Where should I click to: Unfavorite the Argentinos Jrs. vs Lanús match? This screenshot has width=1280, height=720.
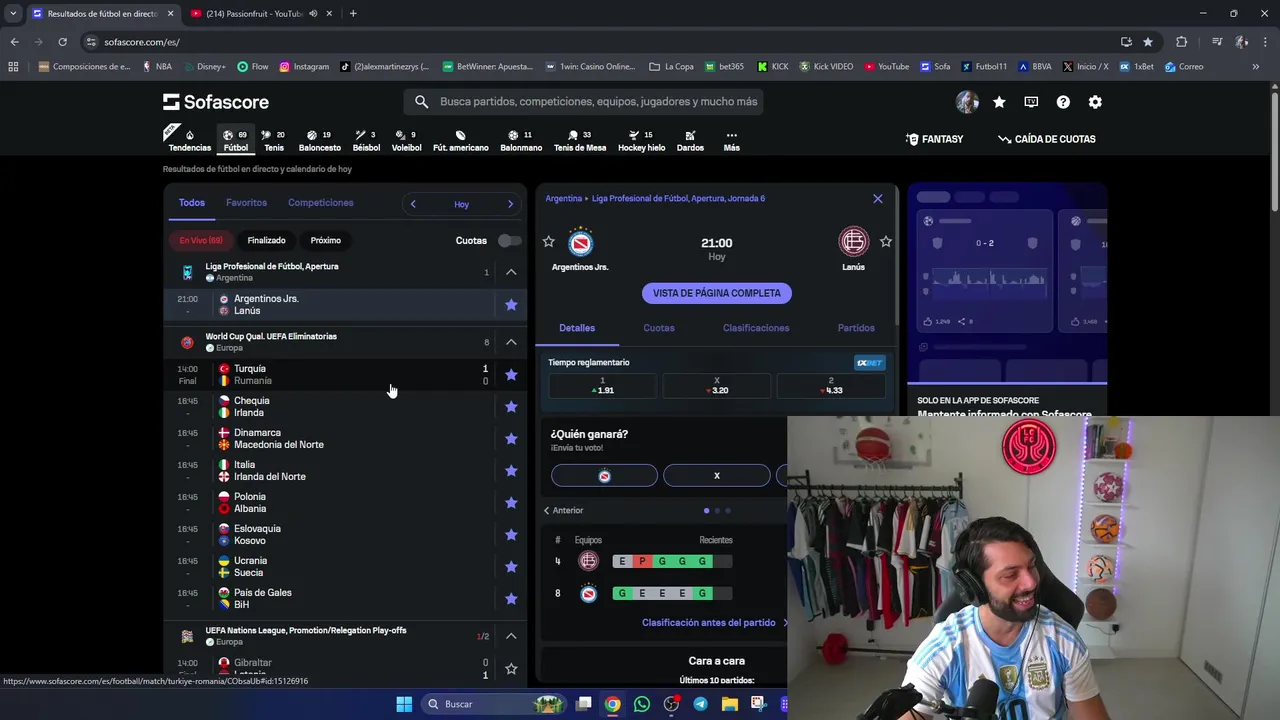[511, 305]
